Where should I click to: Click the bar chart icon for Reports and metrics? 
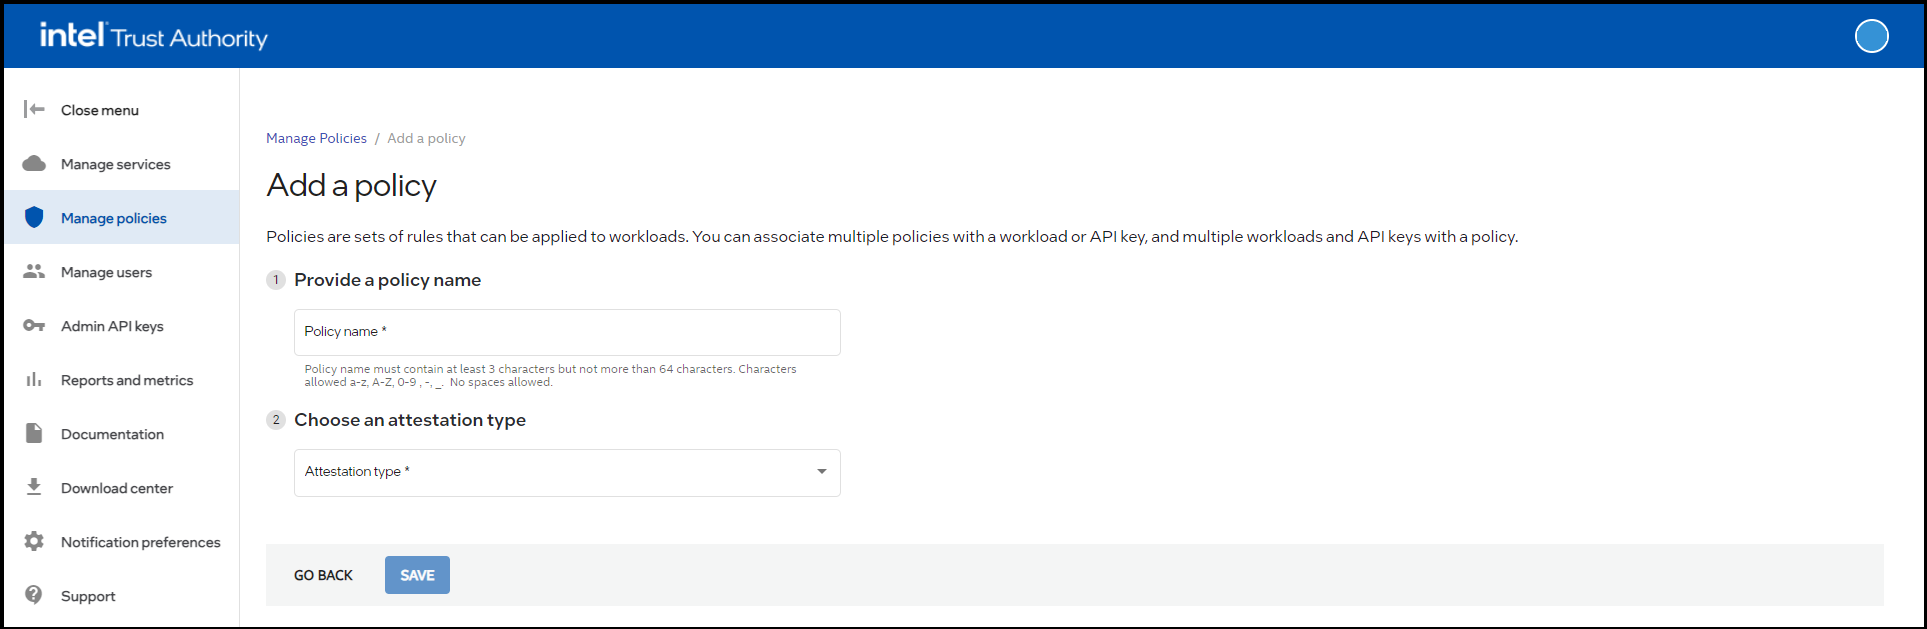point(34,379)
